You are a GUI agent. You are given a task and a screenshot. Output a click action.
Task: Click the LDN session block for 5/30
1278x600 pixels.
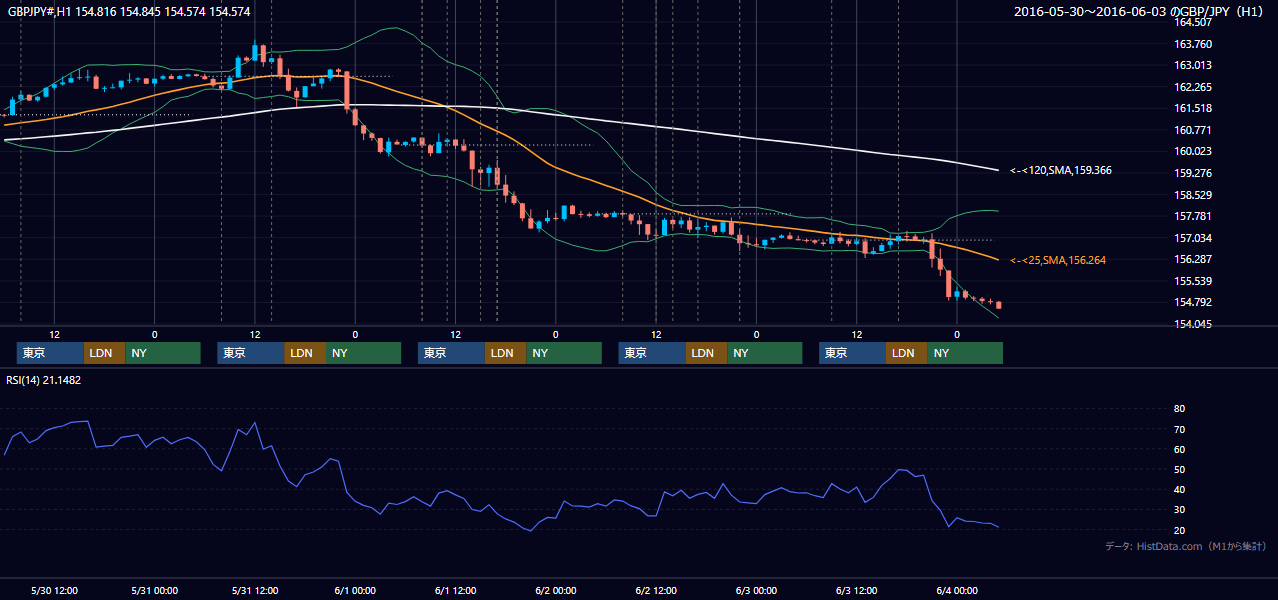[104, 353]
